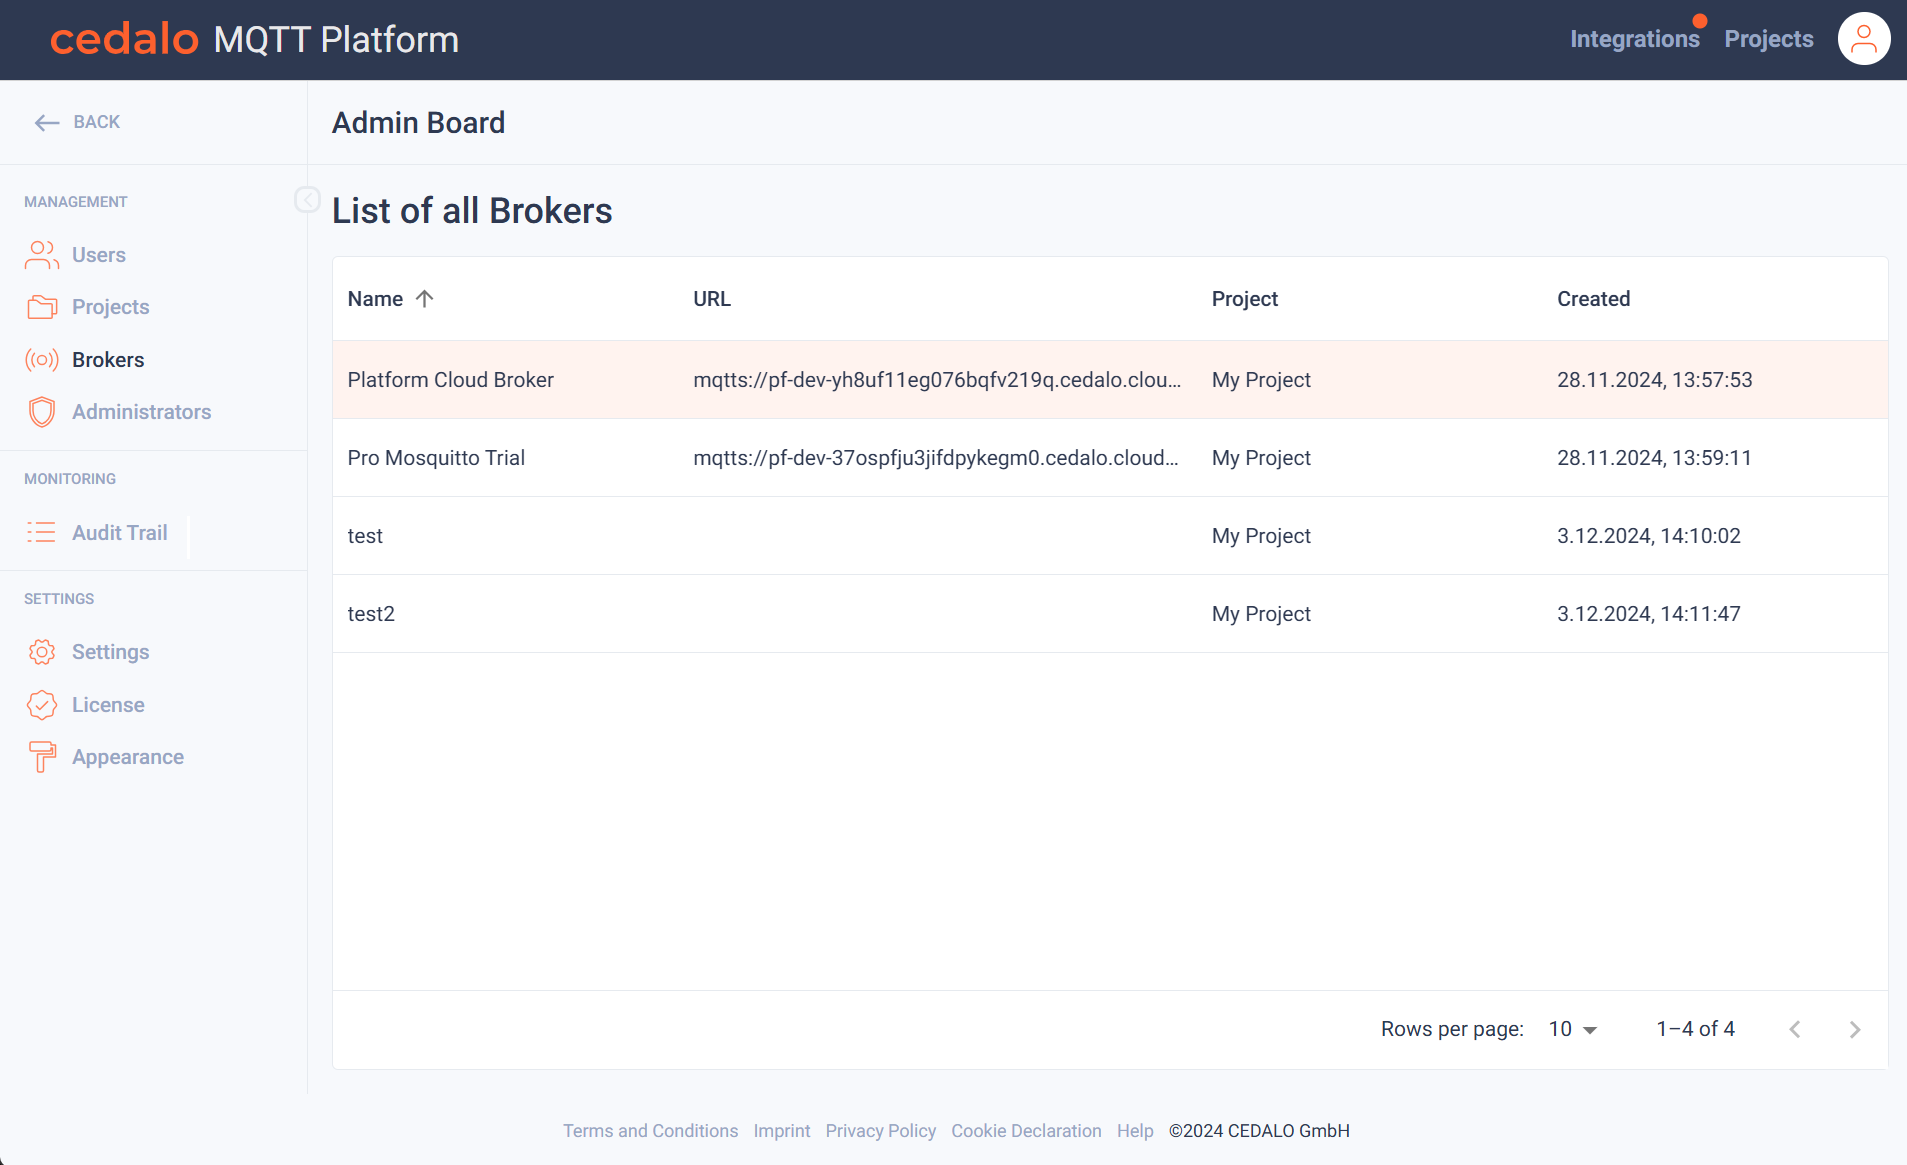
Task: Click the Brokers broadcast icon in sidebar
Action: (41, 360)
